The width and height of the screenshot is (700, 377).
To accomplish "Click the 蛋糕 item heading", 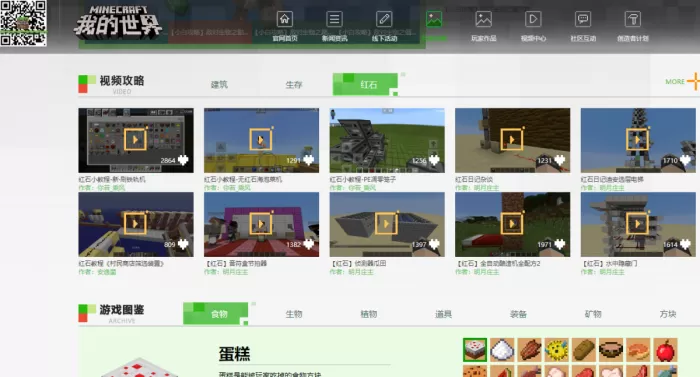I will [234, 353].
